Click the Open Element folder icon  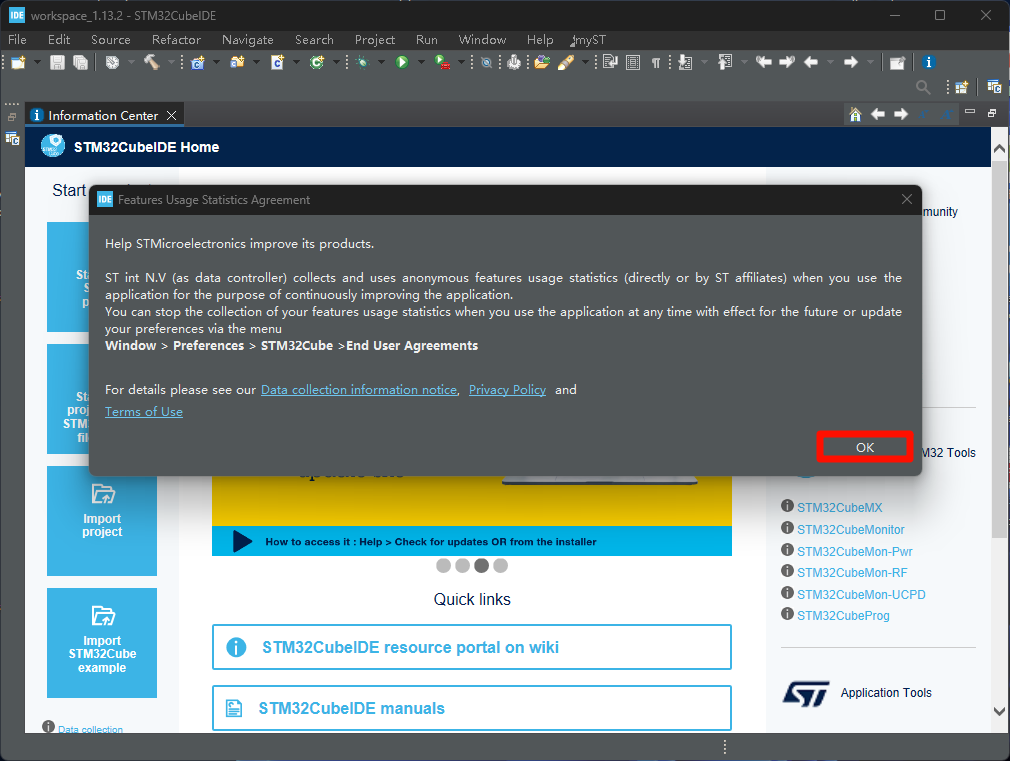[x=542, y=63]
